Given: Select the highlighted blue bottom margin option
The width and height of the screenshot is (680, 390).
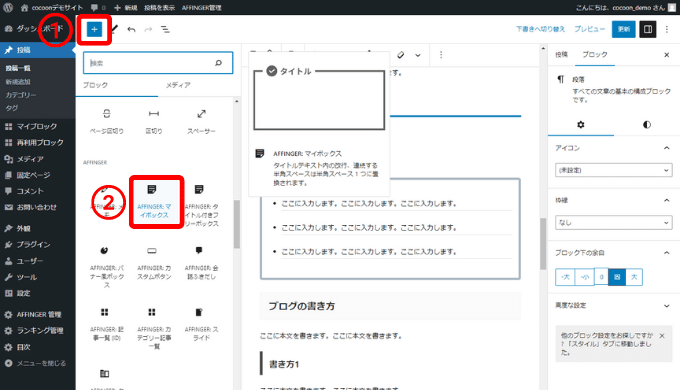Looking at the screenshot, I should pos(617,277).
